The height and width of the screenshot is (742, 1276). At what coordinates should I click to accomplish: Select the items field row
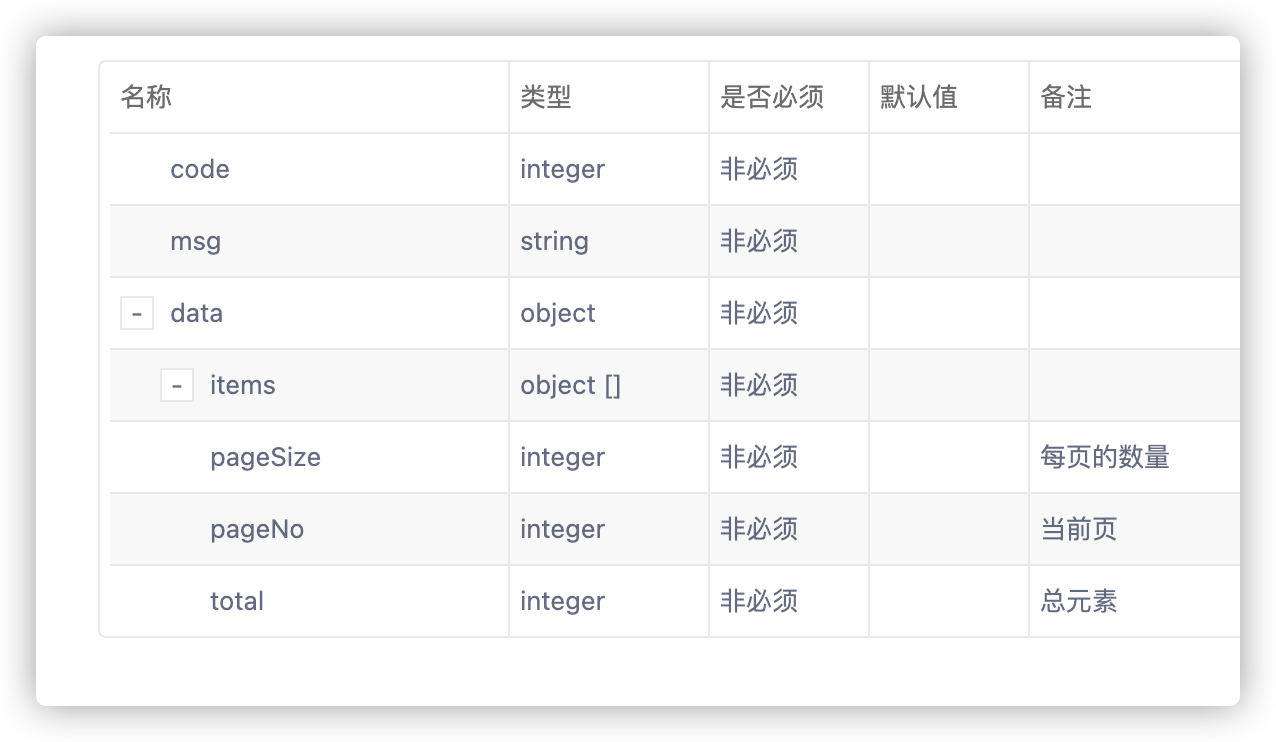coord(243,385)
